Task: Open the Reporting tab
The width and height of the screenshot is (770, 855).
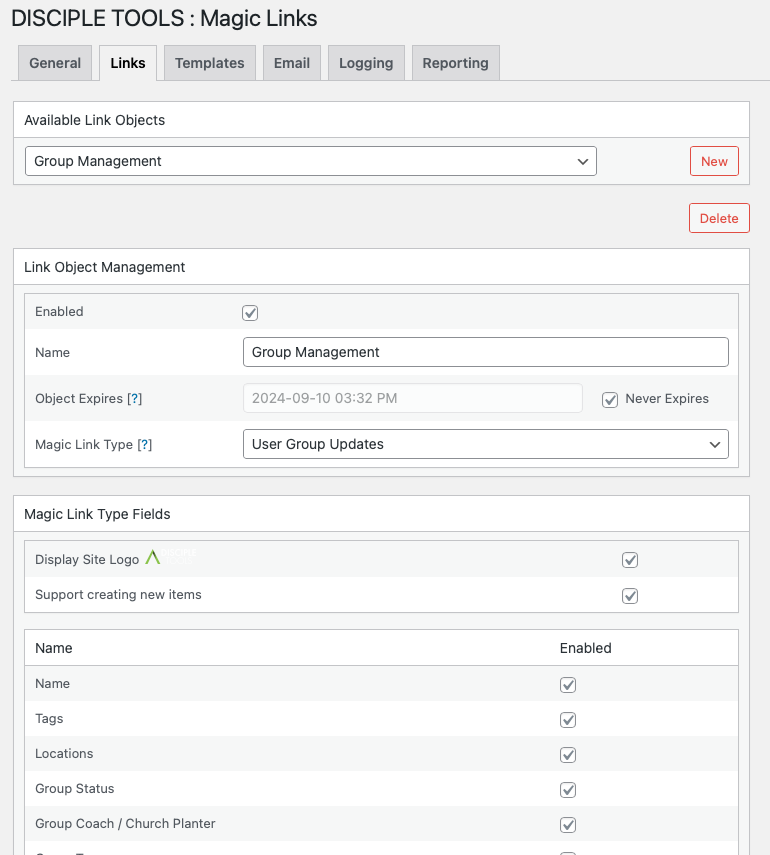Action: [x=455, y=63]
